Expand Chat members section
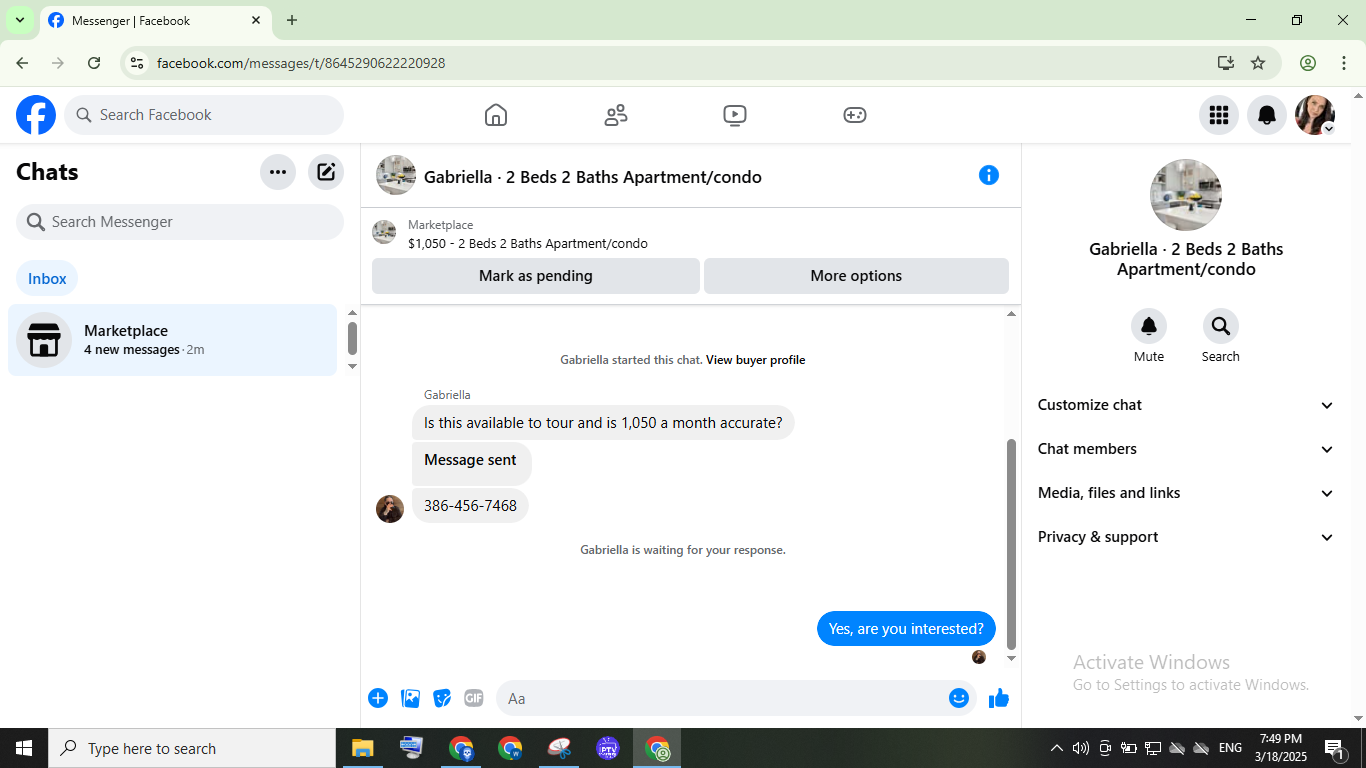1366x768 pixels. (x=1186, y=449)
